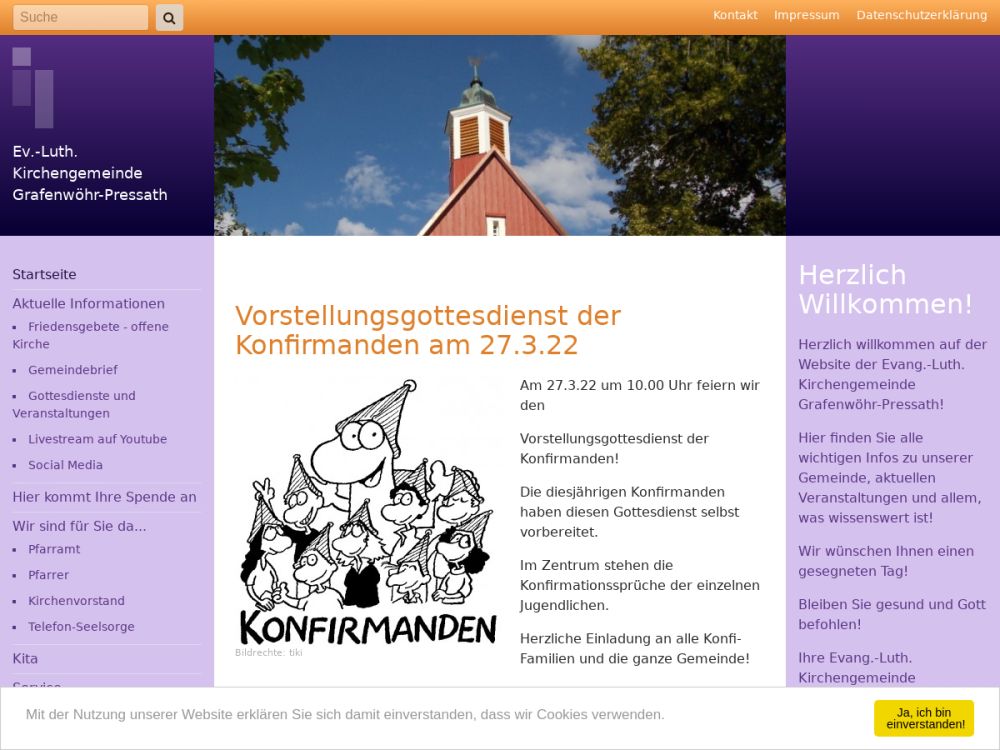Go to Kirchenvorstand

[x=76, y=601]
